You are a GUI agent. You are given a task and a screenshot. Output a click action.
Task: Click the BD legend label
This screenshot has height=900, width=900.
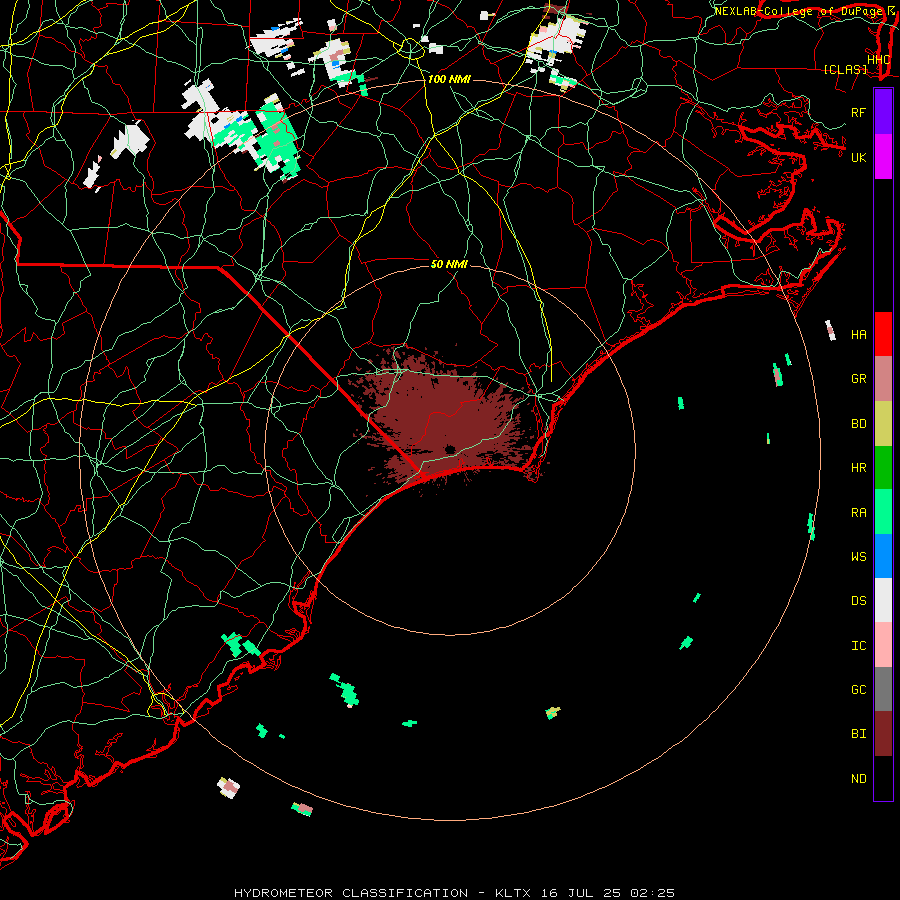point(859,424)
